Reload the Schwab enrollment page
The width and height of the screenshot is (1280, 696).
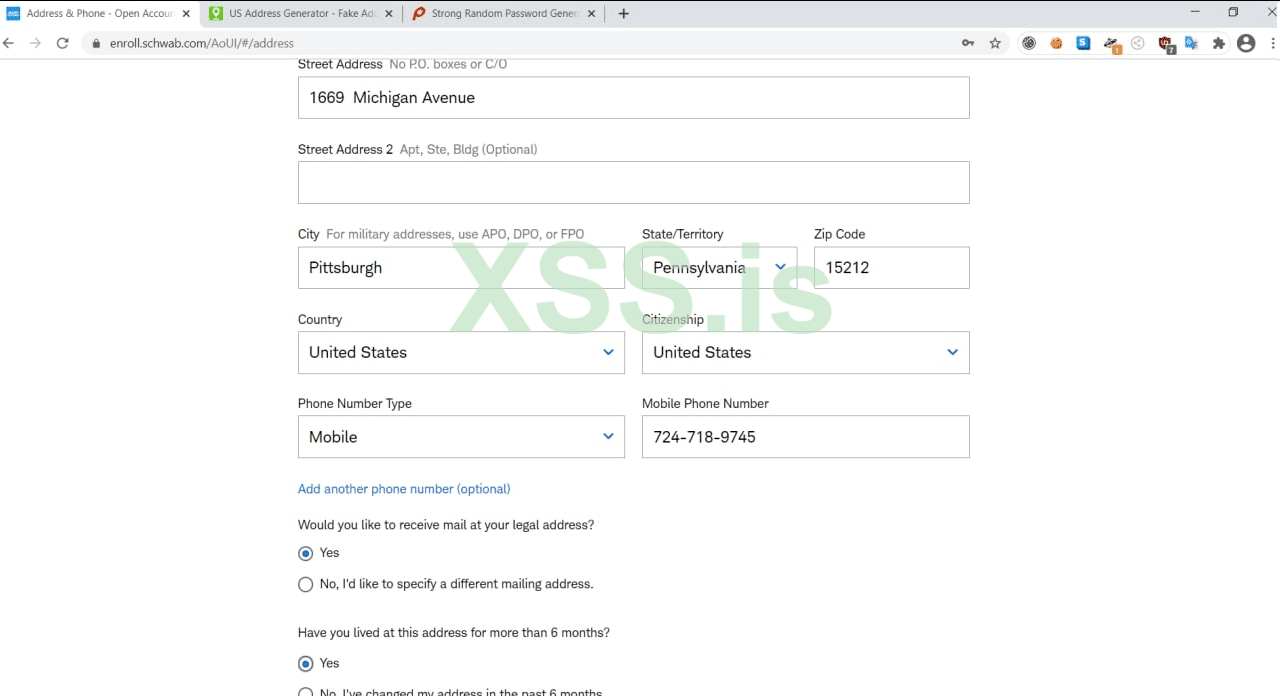[x=63, y=43]
